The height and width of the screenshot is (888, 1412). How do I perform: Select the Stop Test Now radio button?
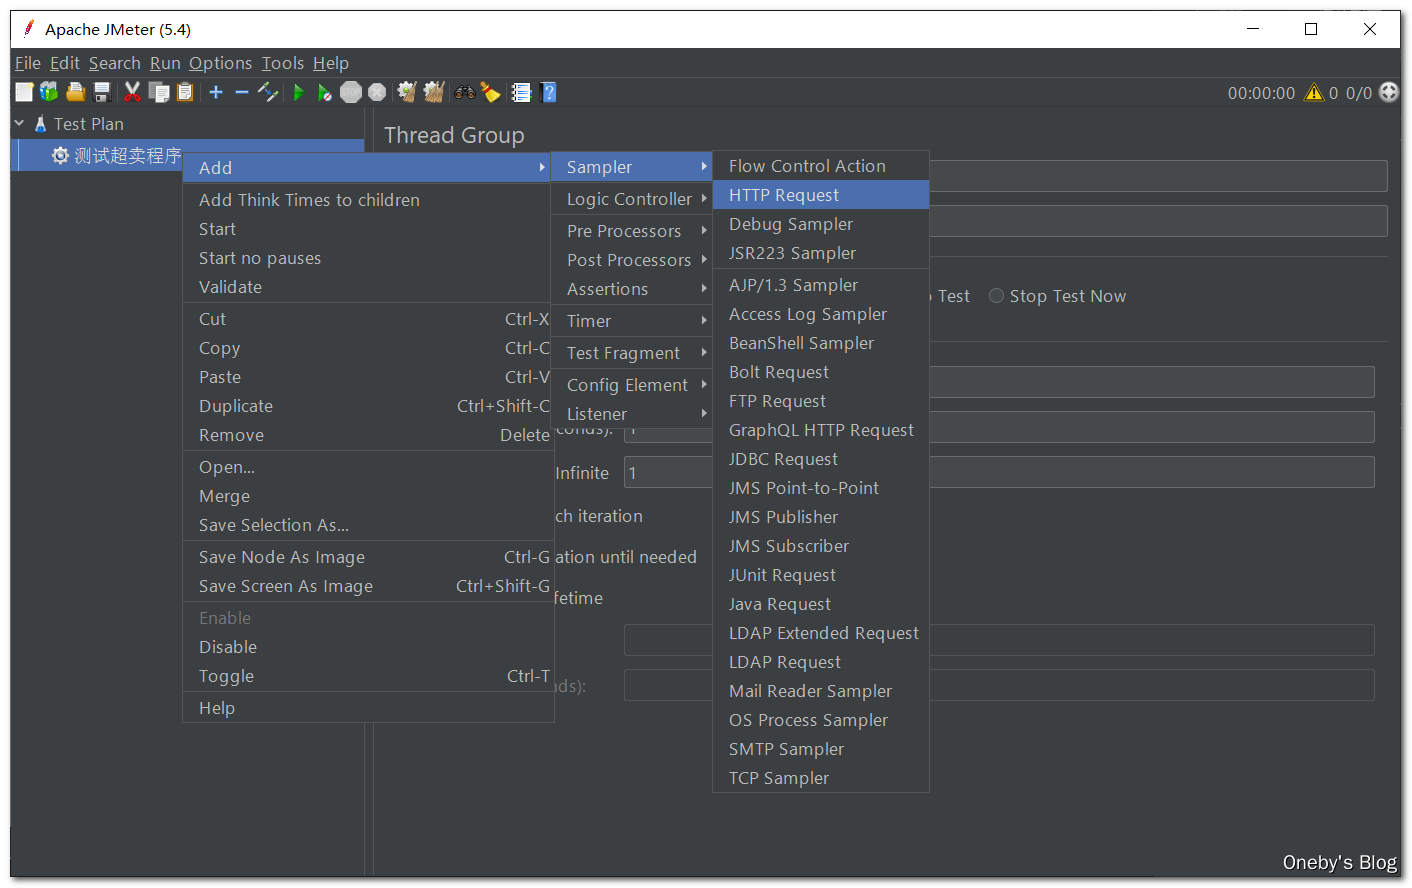click(996, 296)
